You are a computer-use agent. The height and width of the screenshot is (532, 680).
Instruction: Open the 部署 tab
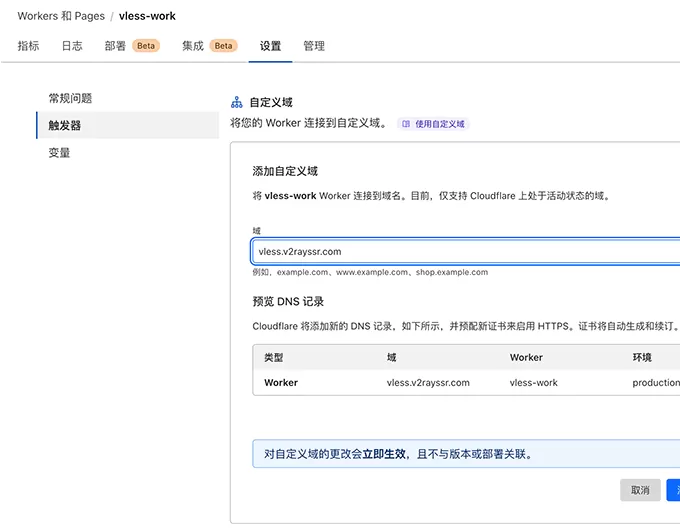pos(115,46)
